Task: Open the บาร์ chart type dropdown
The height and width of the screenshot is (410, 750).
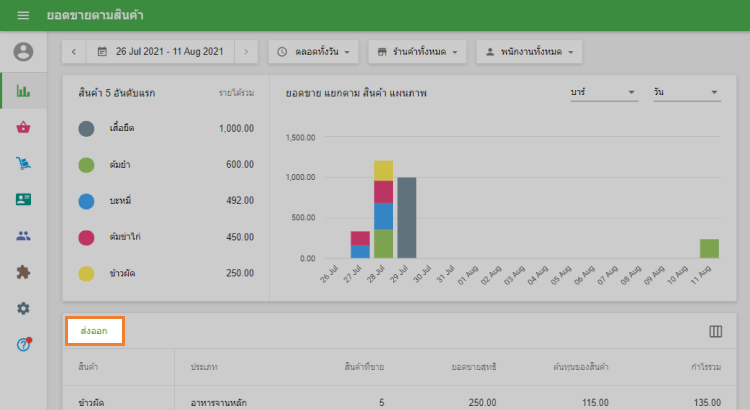Action: 601,92
